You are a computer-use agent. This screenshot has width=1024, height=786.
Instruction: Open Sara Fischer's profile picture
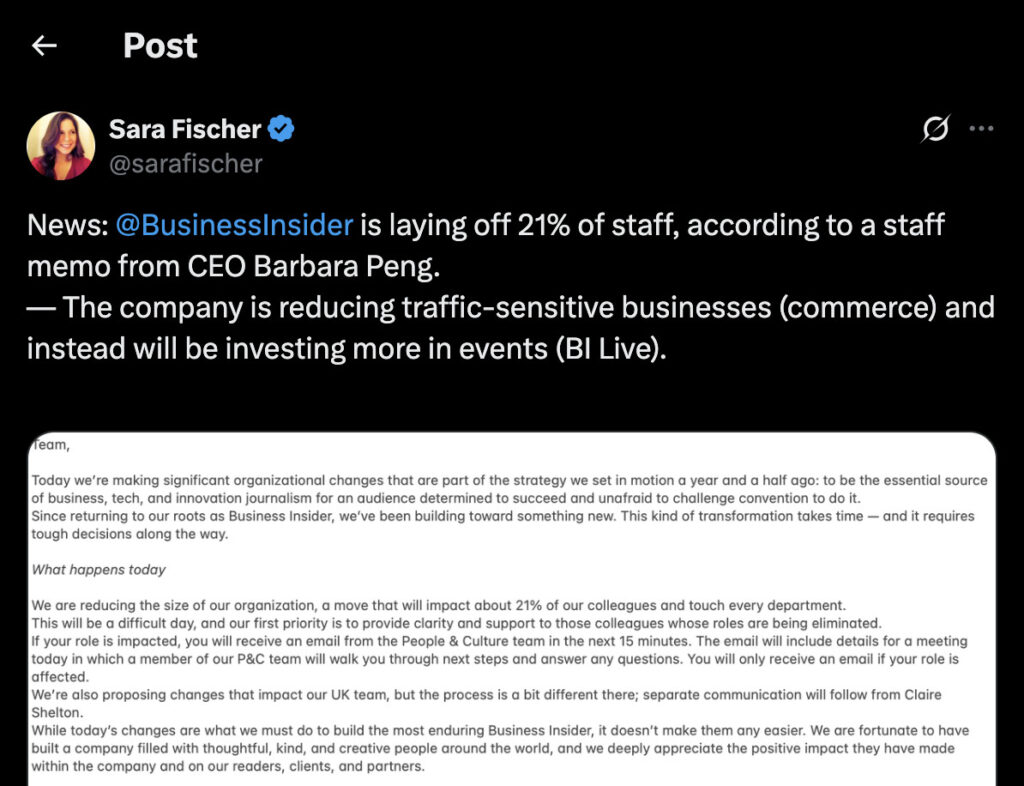point(61,146)
